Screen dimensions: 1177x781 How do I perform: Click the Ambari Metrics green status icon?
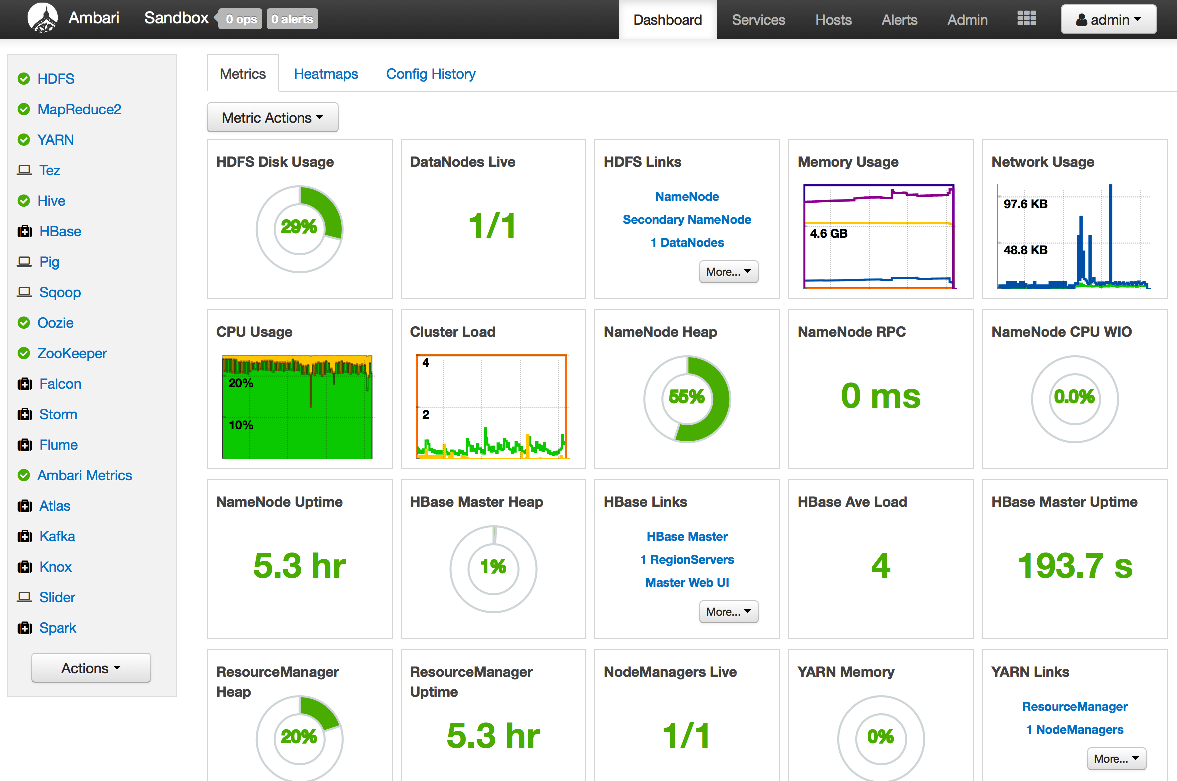(24, 475)
